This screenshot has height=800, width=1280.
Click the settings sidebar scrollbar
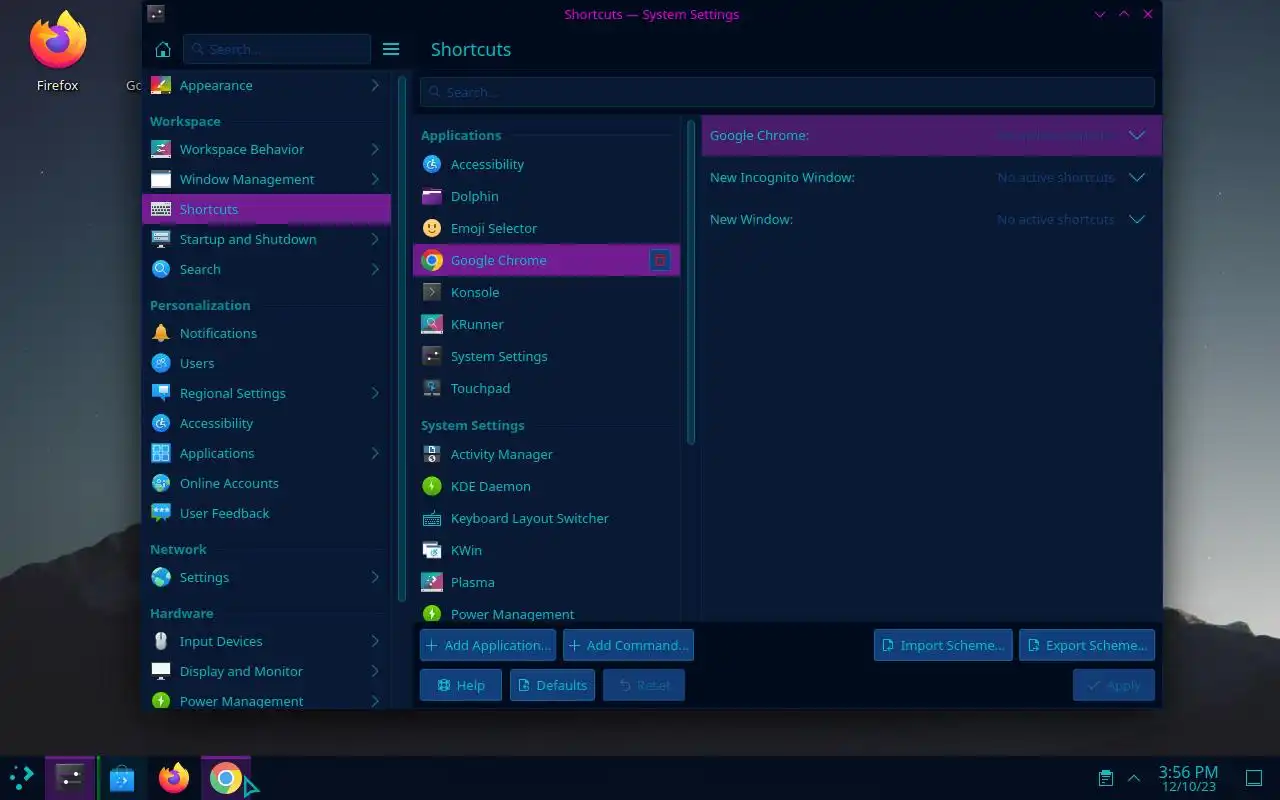(x=401, y=337)
